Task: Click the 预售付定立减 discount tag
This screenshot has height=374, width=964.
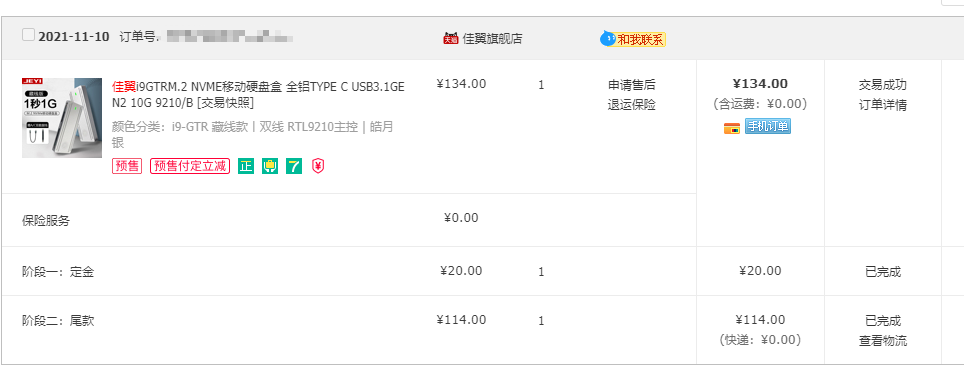Action: (190, 166)
